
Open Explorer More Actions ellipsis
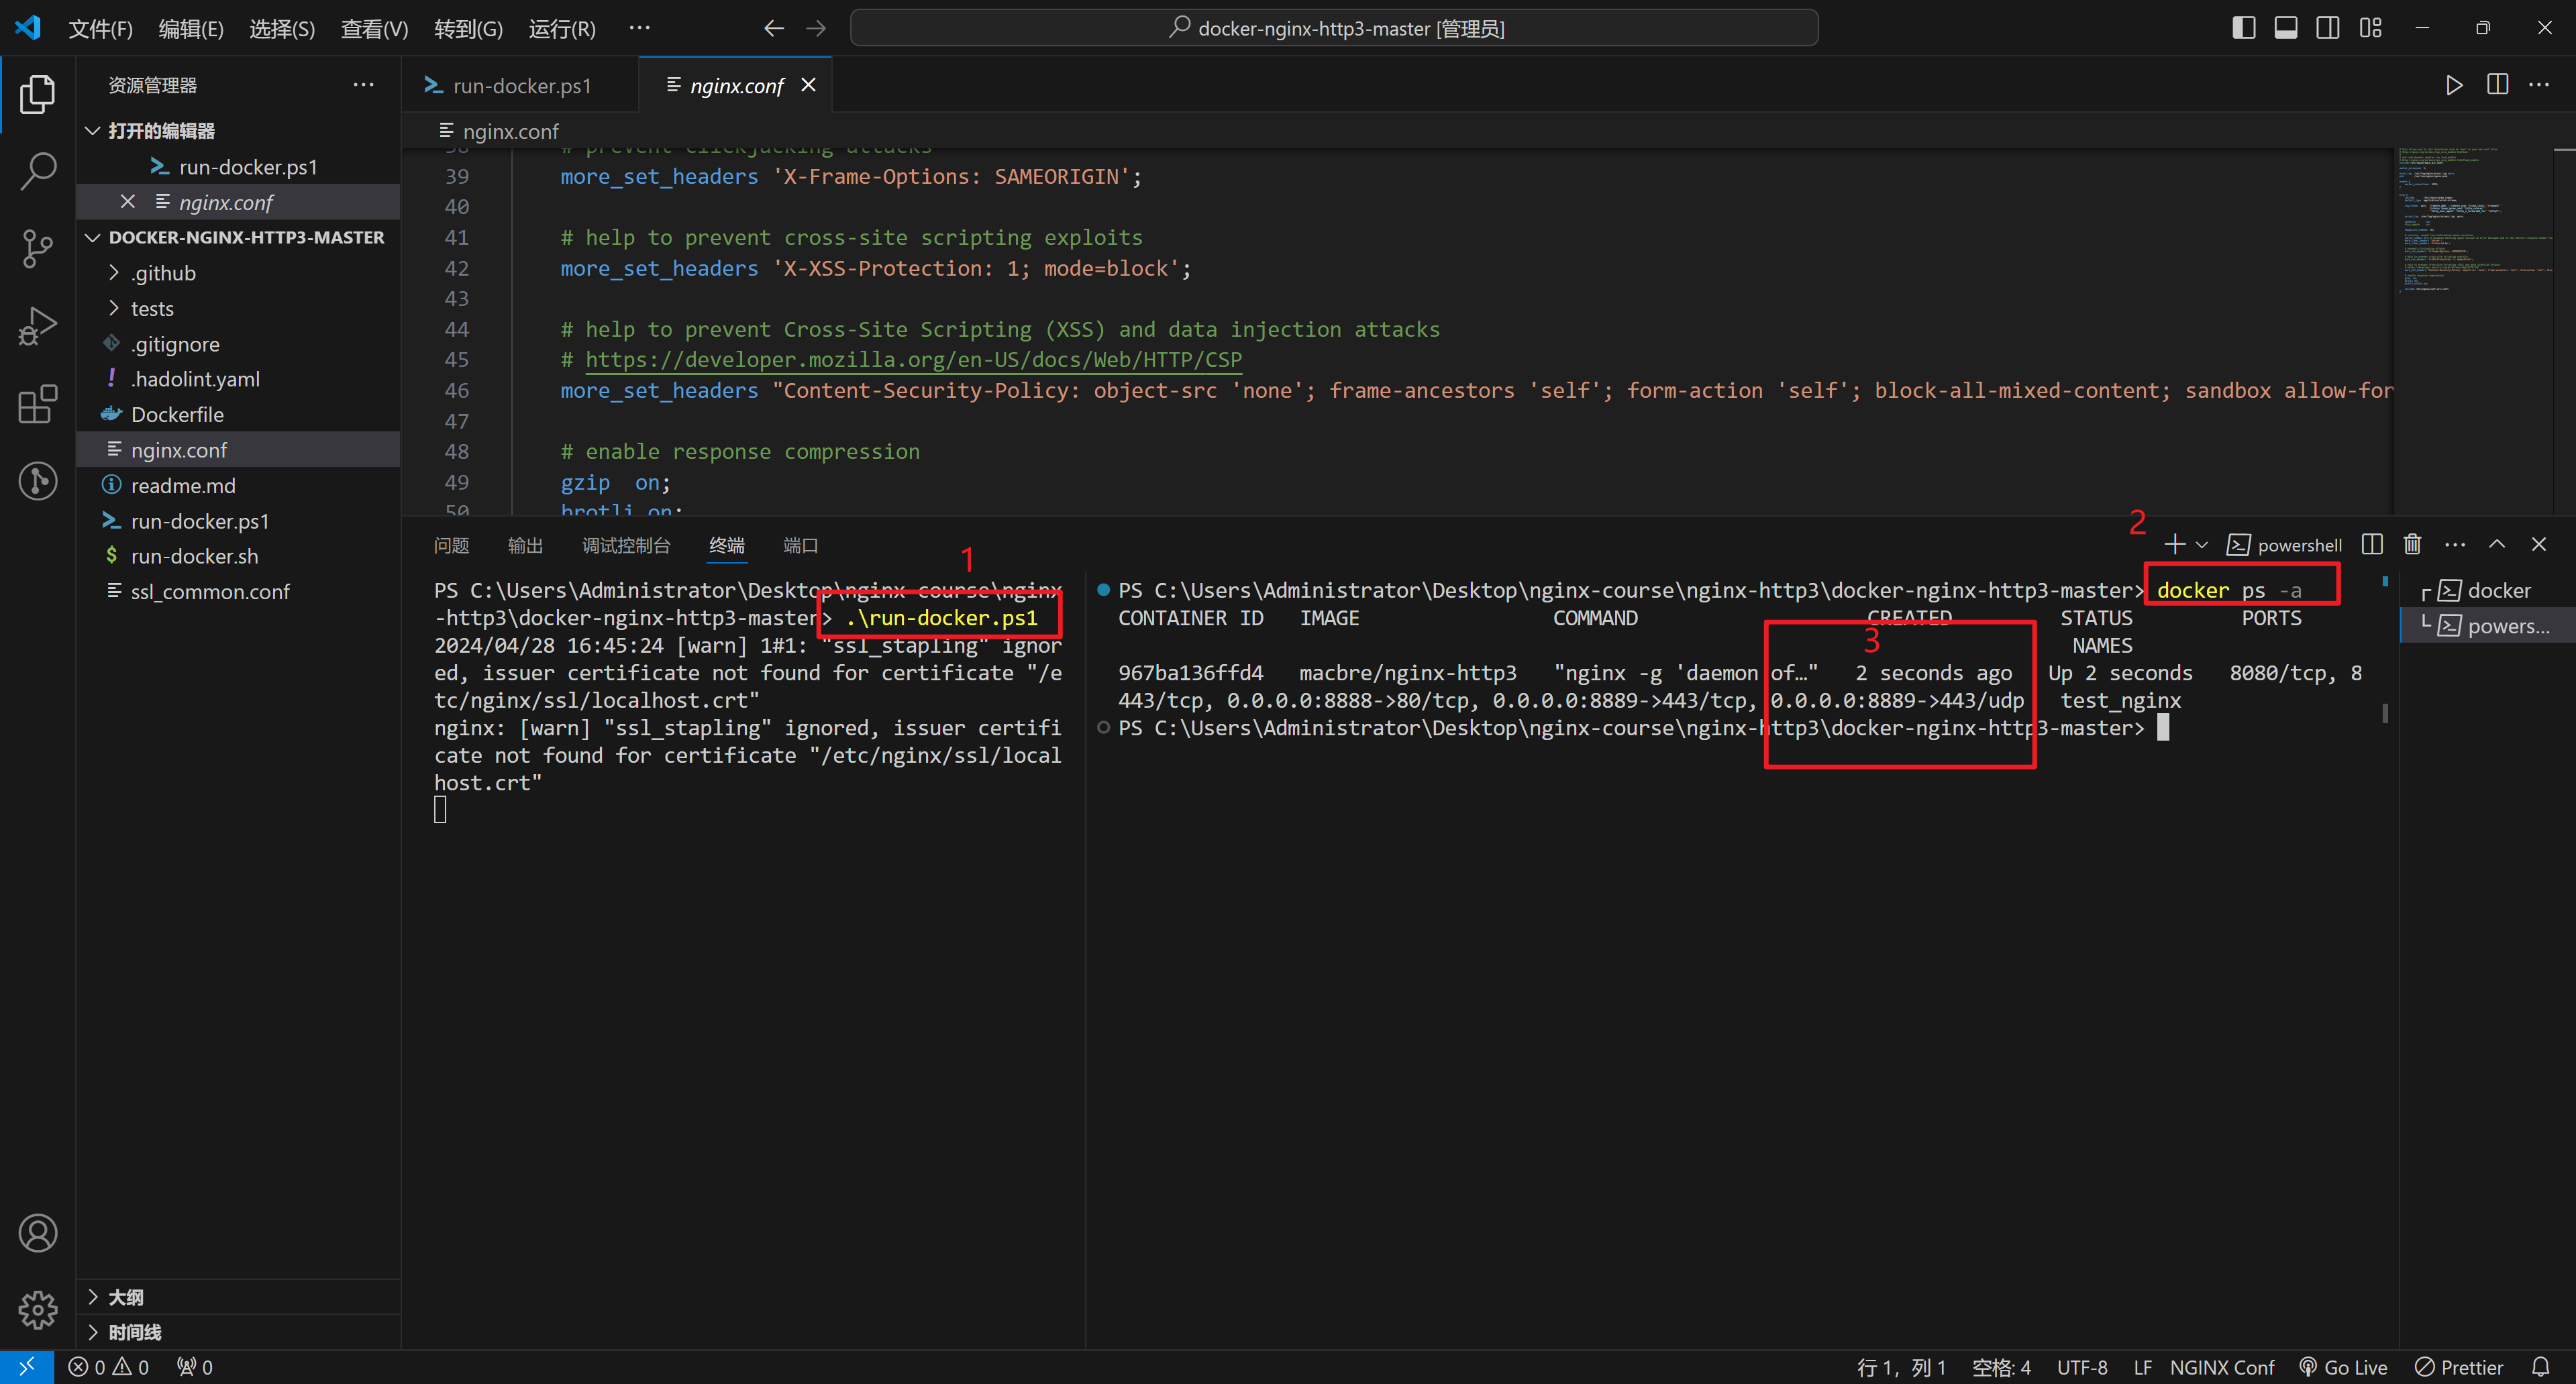363,85
